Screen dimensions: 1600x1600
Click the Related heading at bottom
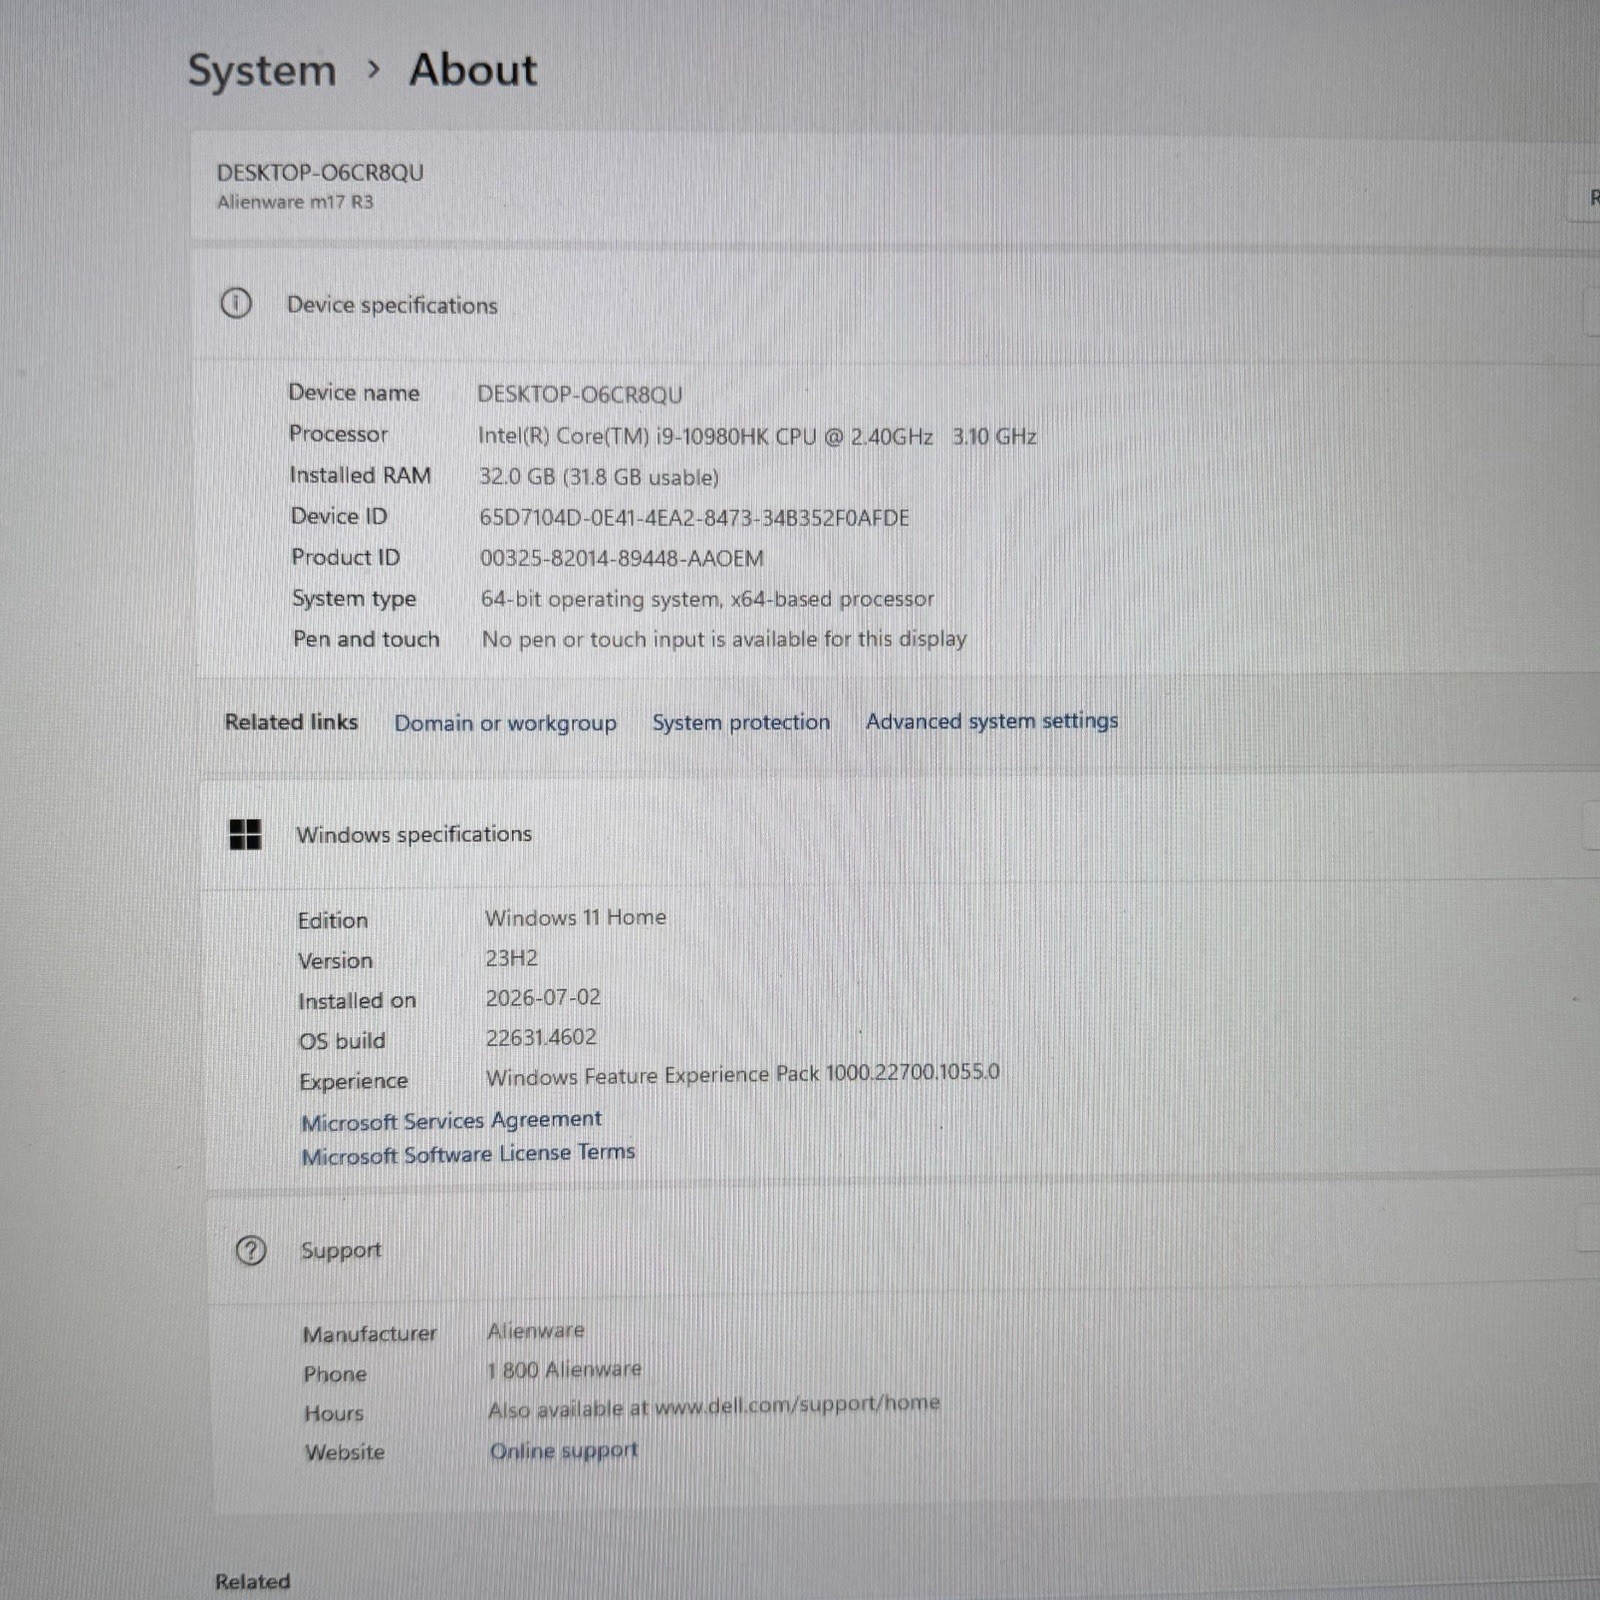pos(253,1581)
